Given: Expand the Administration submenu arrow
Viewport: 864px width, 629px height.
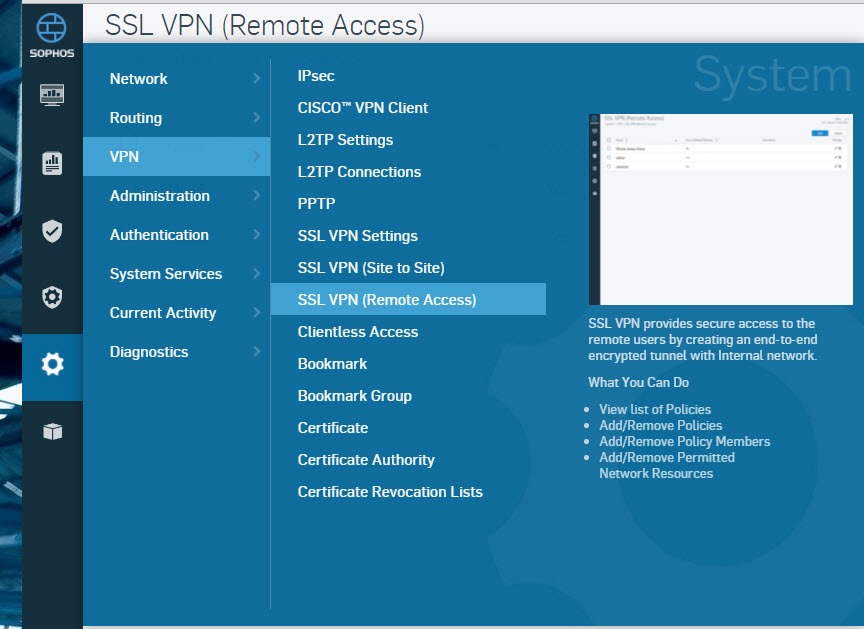Looking at the screenshot, I should click(x=257, y=196).
